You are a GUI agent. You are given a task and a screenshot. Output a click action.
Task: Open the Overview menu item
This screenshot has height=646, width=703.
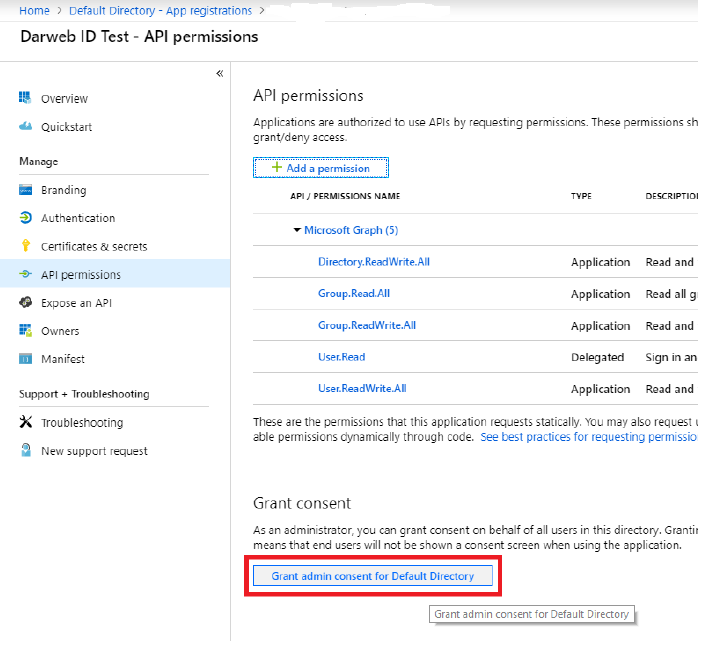click(x=65, y=99)
